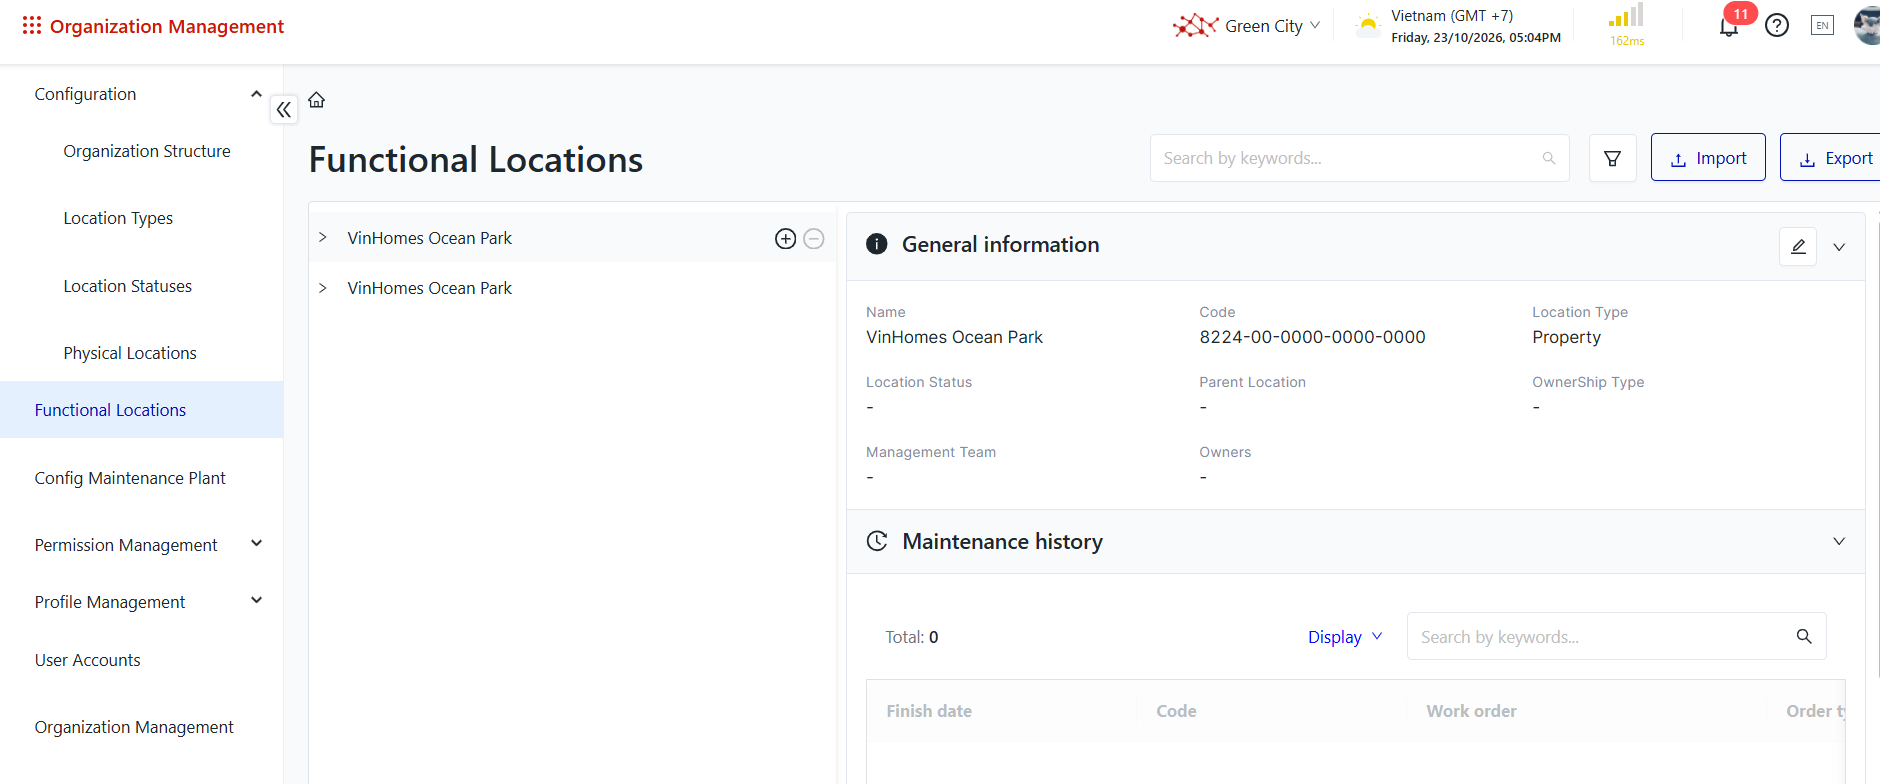Open Organization Structure menu item
This screenshot has width=1880, height=784.
(147, 151)
